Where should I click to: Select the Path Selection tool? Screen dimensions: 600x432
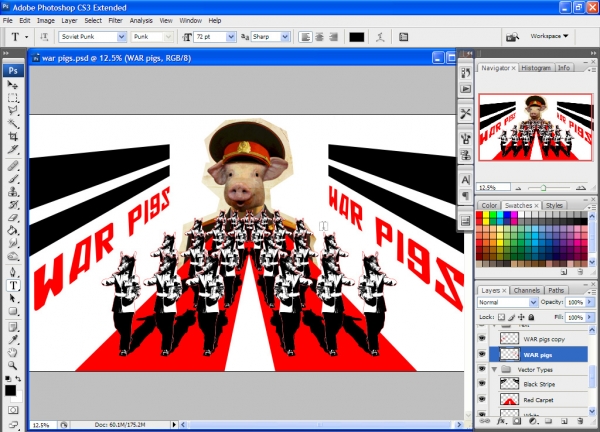pos(13,298)
